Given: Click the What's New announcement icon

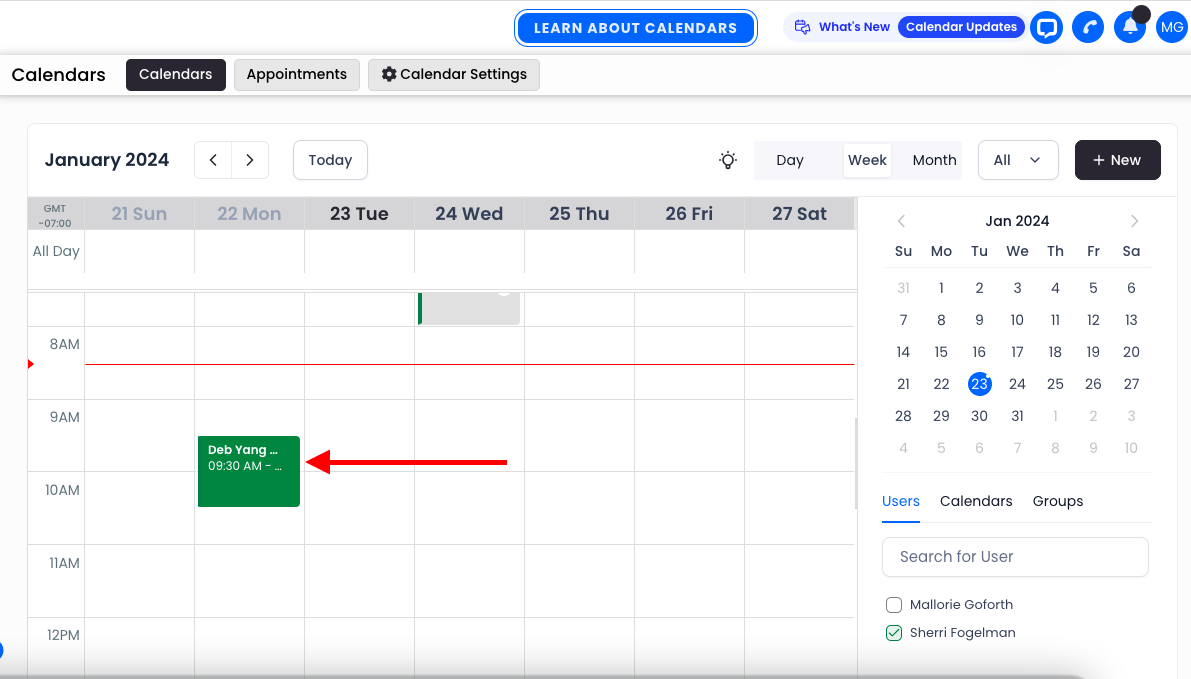Looking at the screenshot, I should coord(802,27).
